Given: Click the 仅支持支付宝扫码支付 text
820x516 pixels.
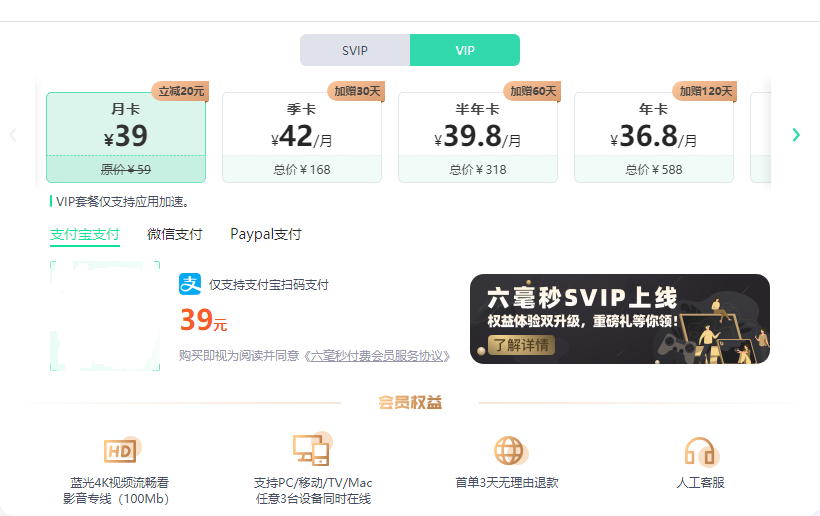Looking at the screenshot, I should [269, 285].
